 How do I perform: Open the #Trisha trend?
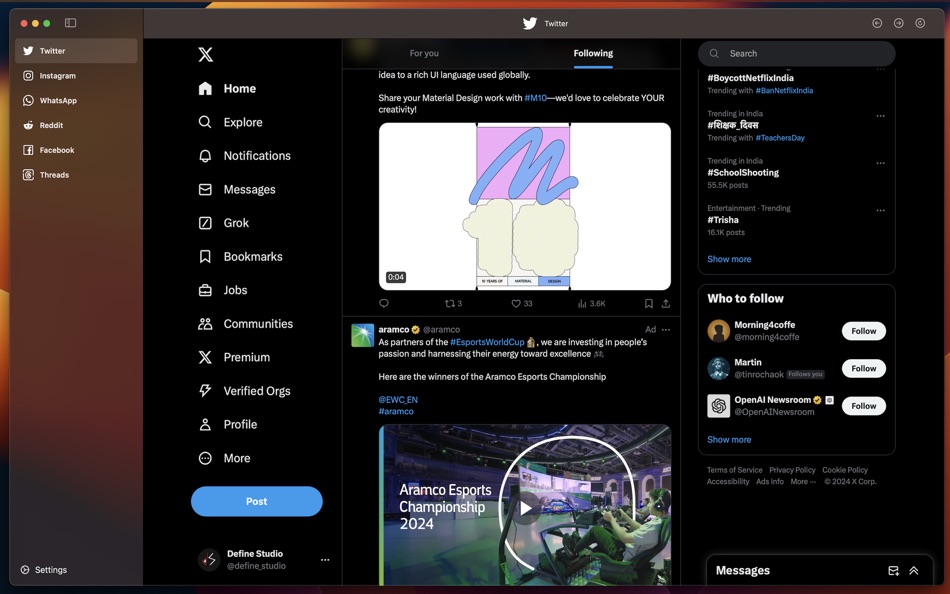pyautogui.click(x=723, y=220)
